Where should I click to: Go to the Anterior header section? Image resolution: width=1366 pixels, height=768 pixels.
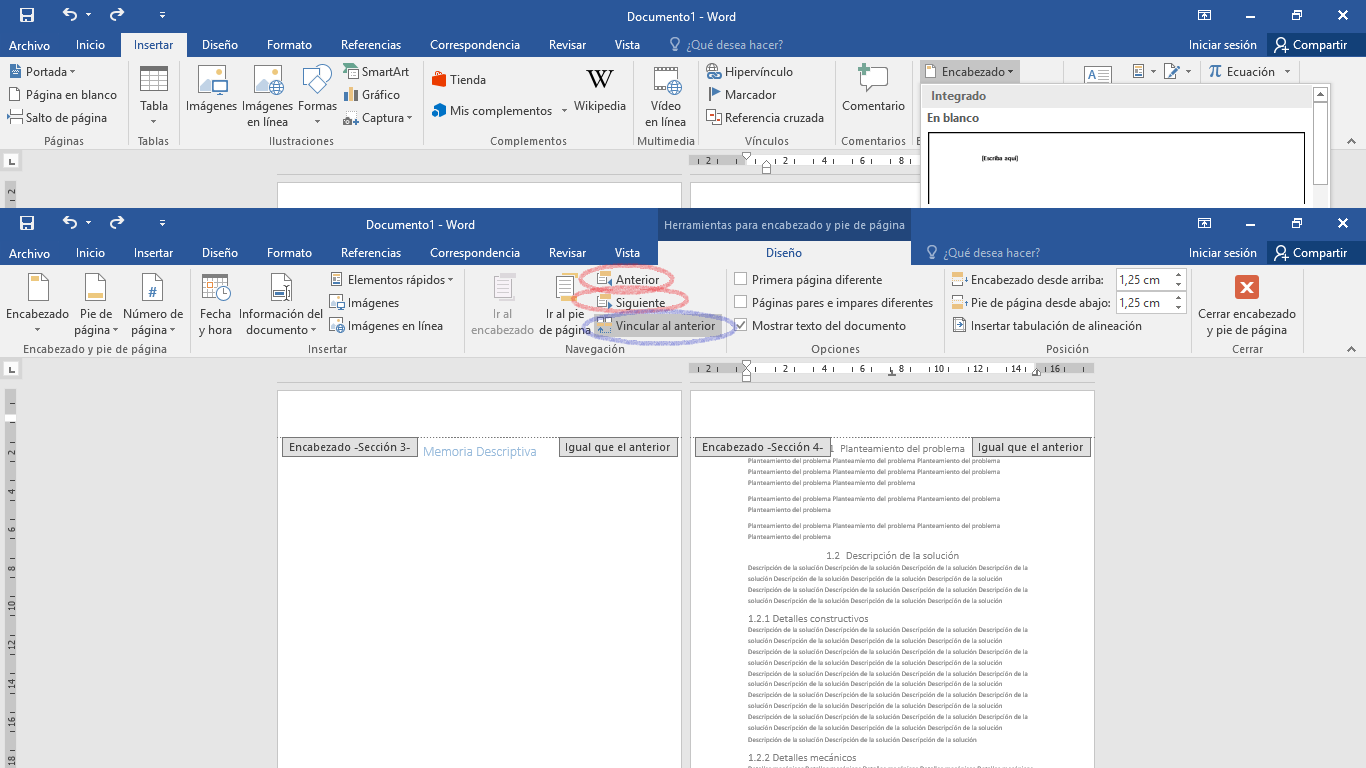628,280
